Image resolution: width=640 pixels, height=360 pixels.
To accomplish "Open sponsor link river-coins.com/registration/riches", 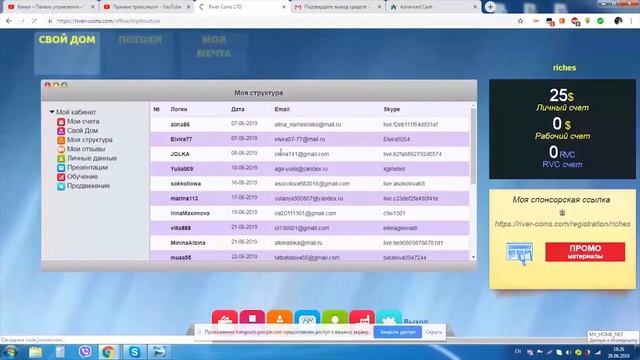I will point(562,224).
